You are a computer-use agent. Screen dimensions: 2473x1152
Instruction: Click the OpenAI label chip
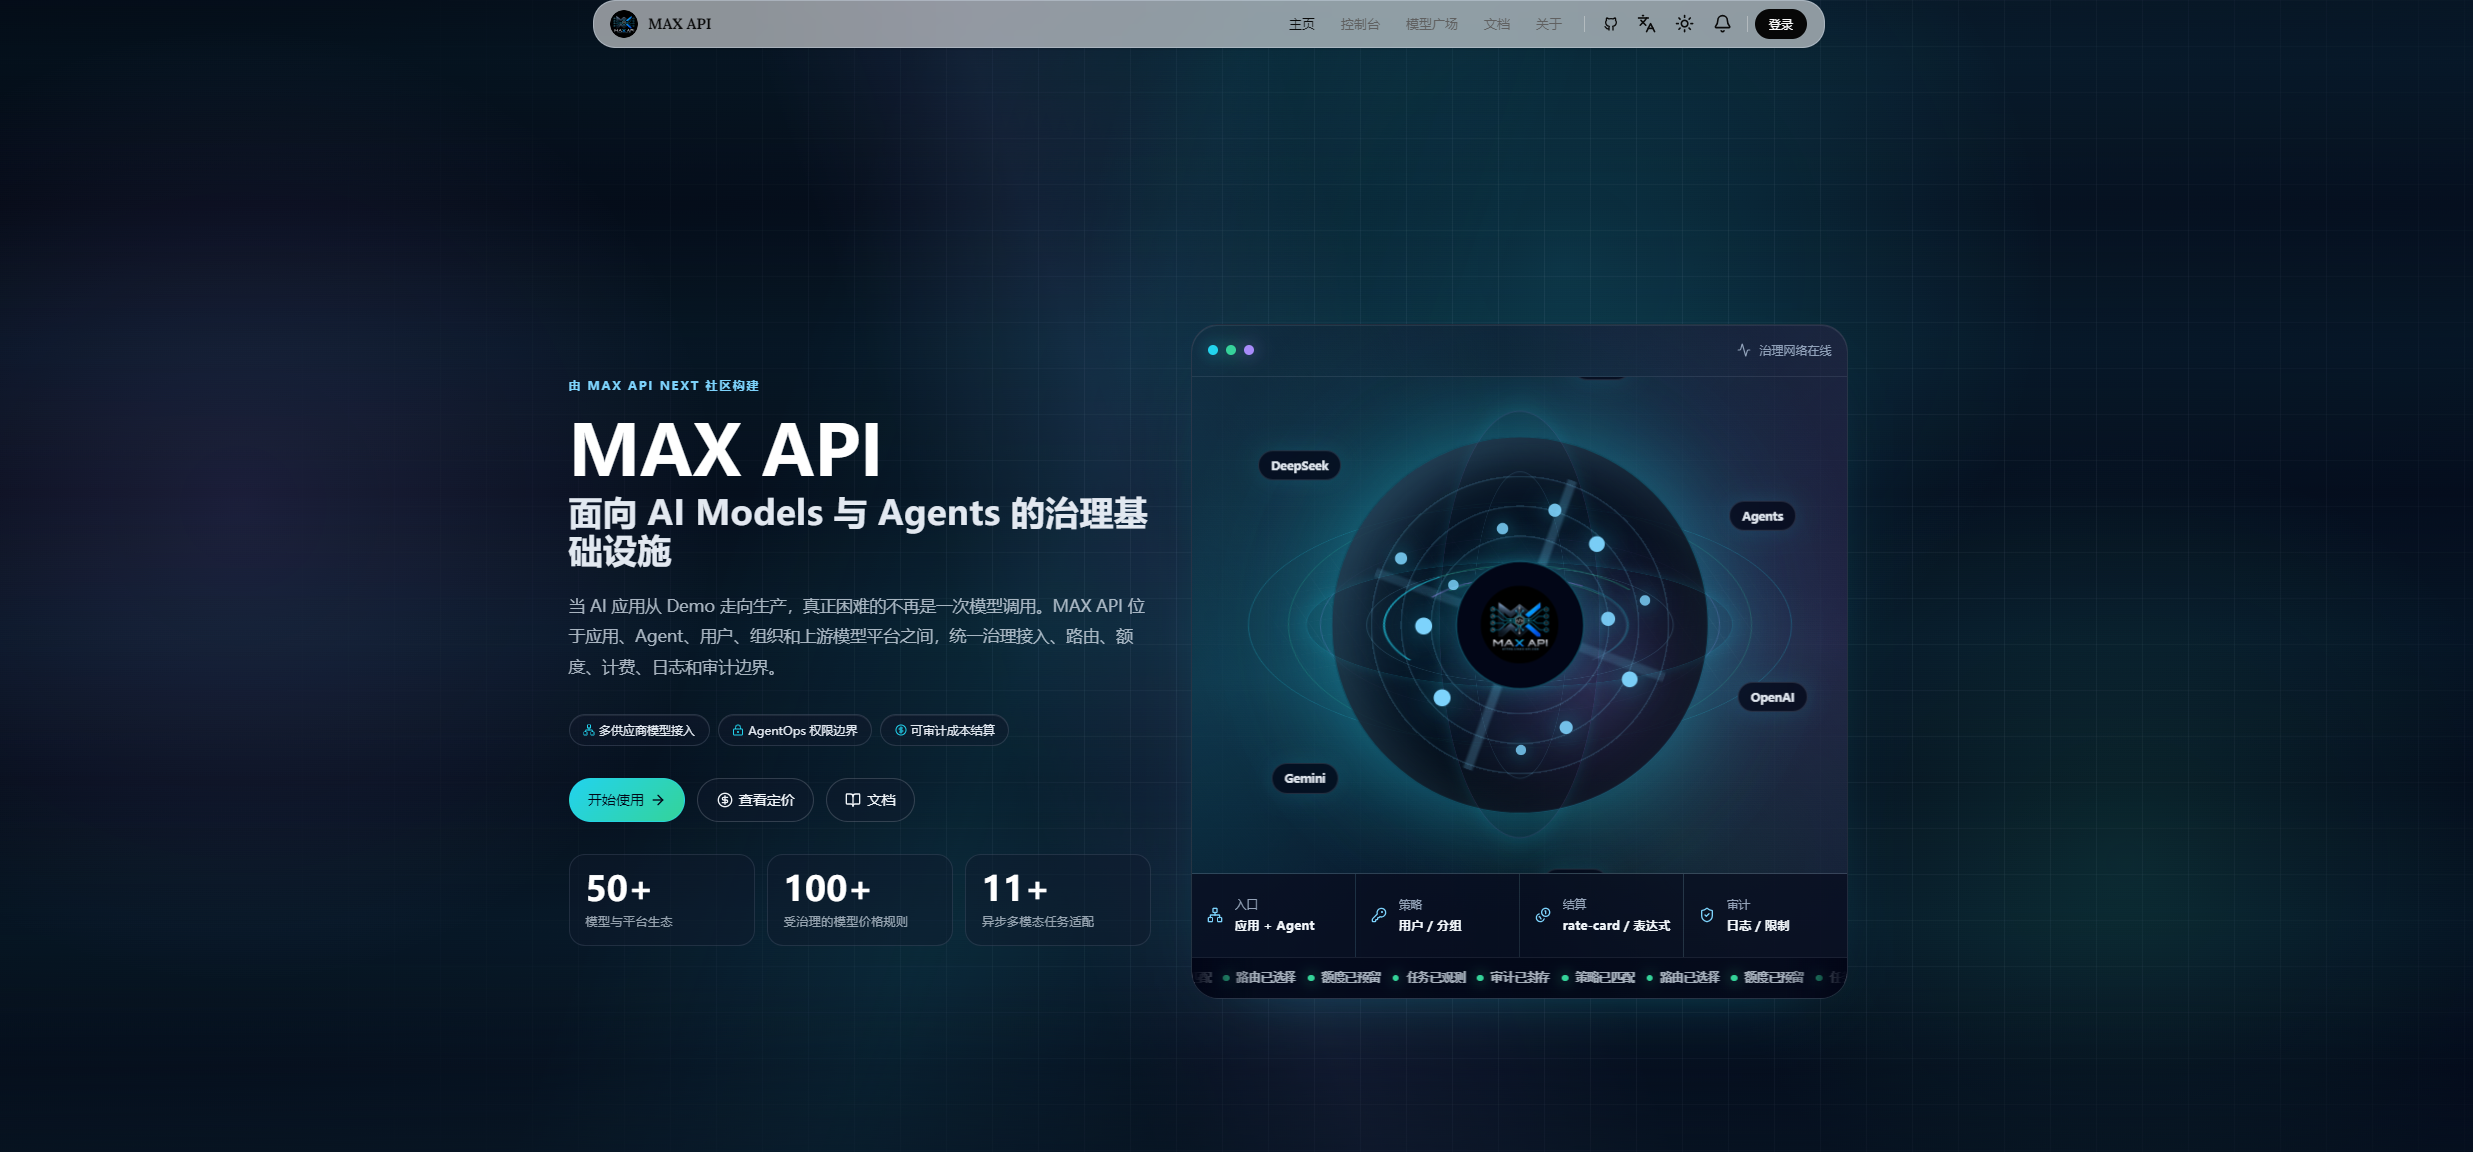tap(1772, 697)
